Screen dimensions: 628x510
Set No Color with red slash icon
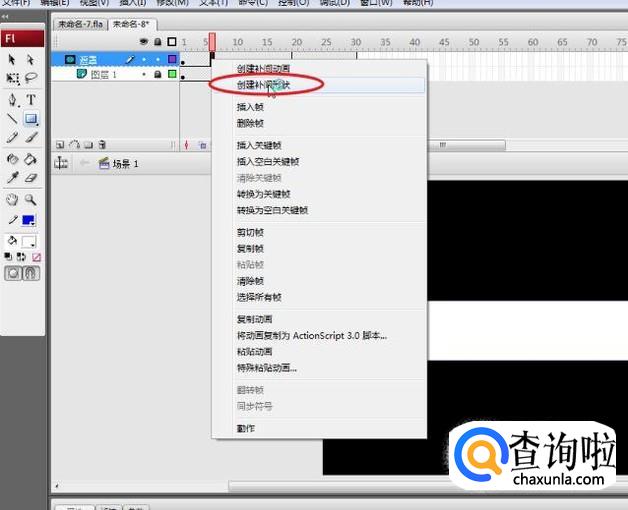point(36,257)
